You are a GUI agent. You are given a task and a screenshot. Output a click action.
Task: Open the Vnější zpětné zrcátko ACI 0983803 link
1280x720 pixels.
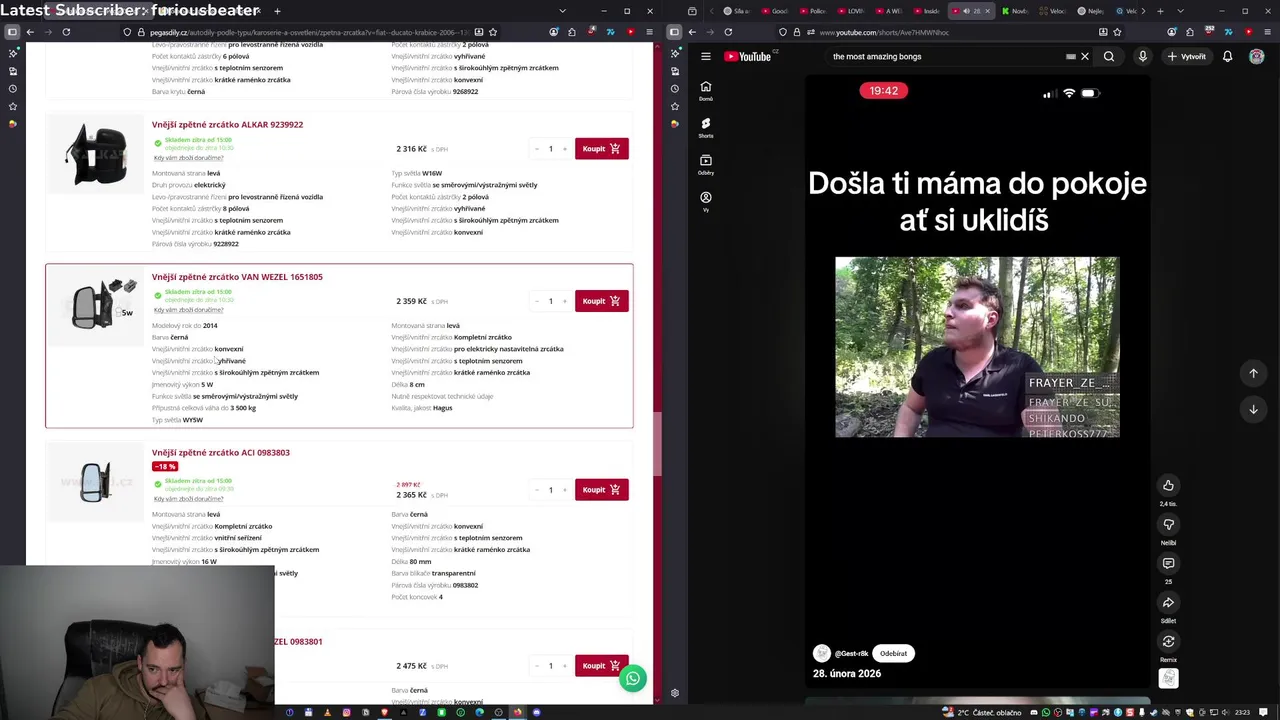pos(220,453)
